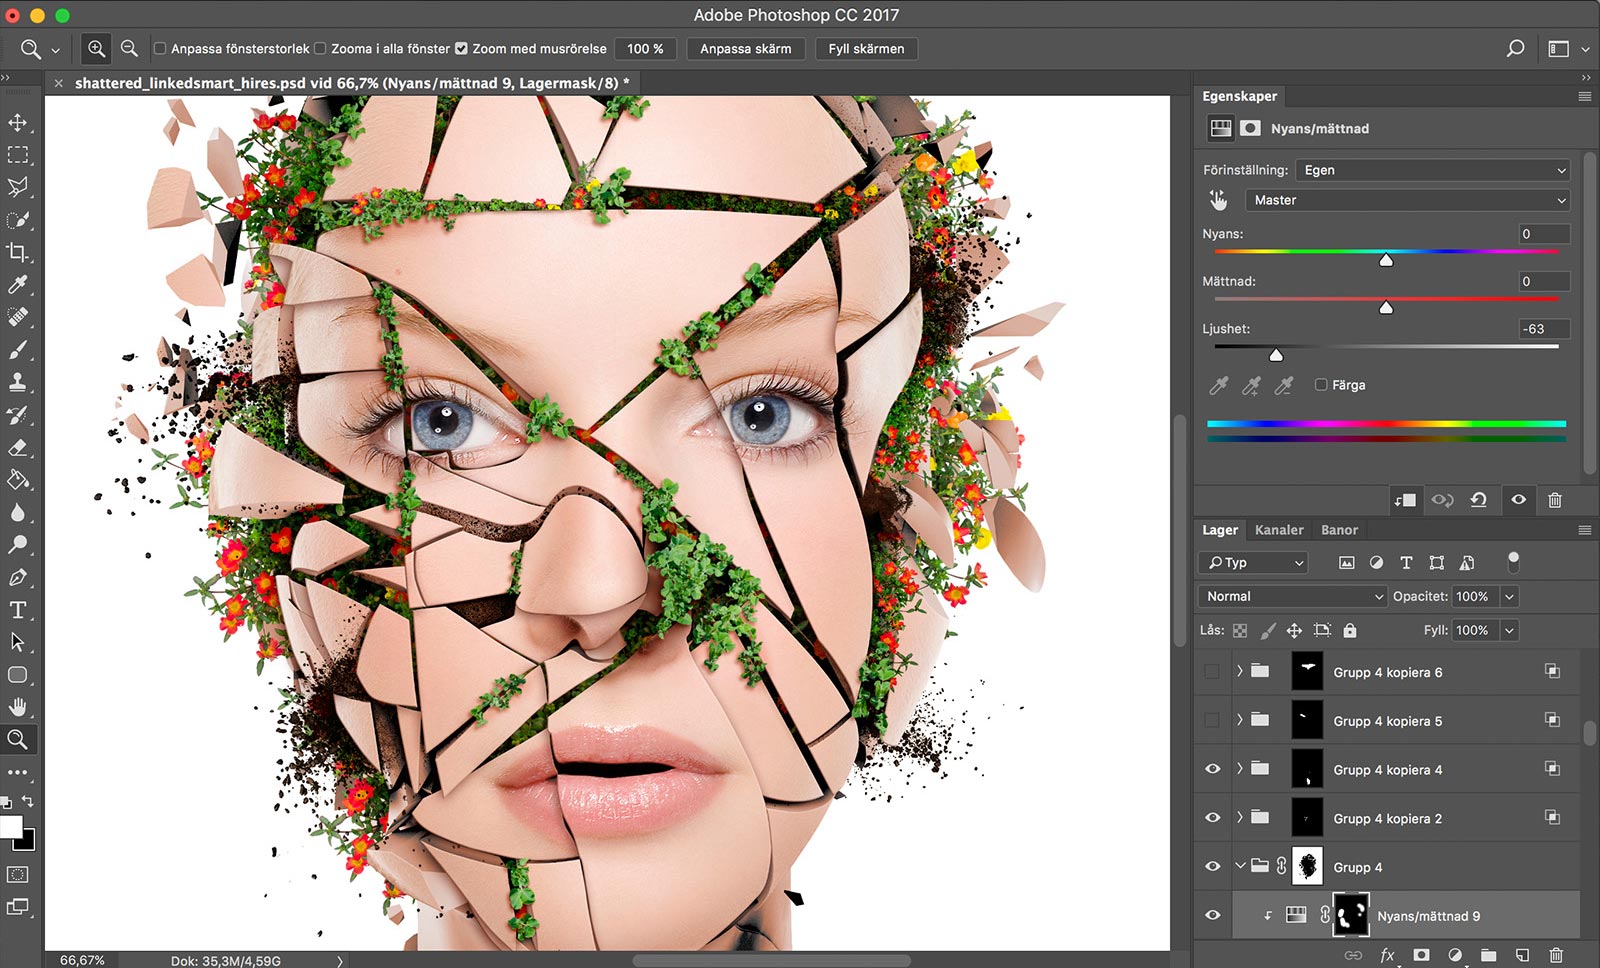The width and height of the screenshot is (1600, 968).
Task: Open the Förinställning dropdown
Action: click(x=1432, y=170)
